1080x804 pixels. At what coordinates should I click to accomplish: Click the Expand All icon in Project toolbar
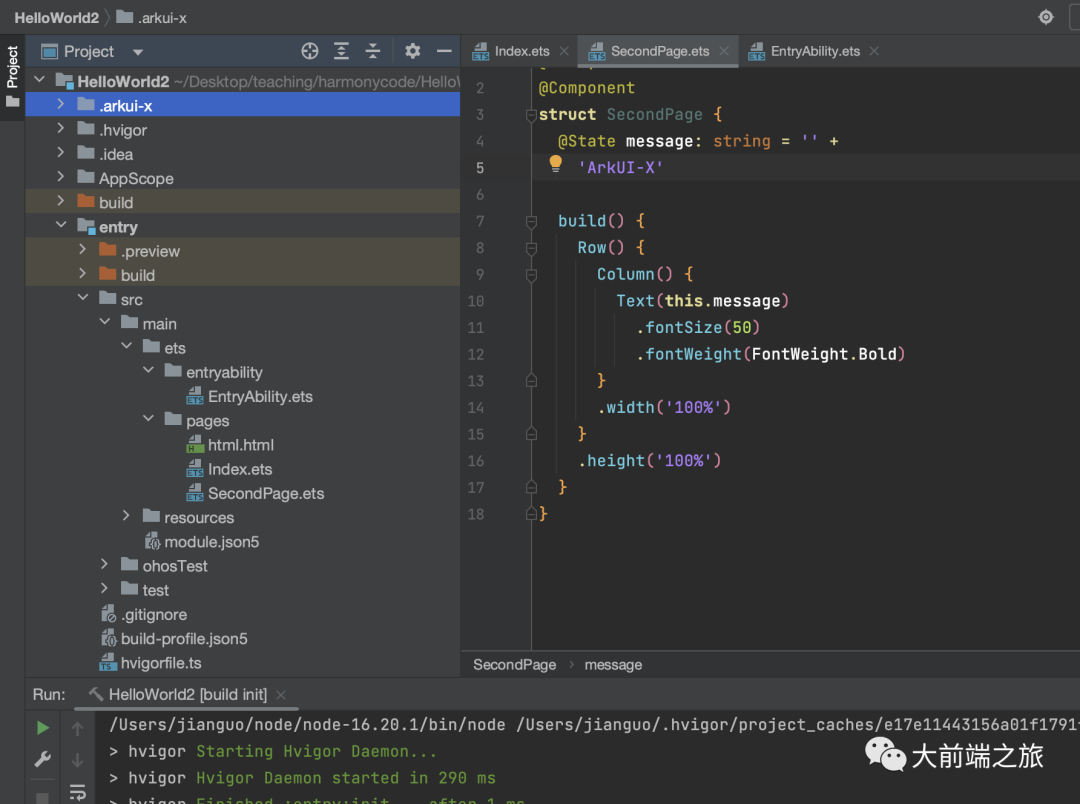(342, 51)
